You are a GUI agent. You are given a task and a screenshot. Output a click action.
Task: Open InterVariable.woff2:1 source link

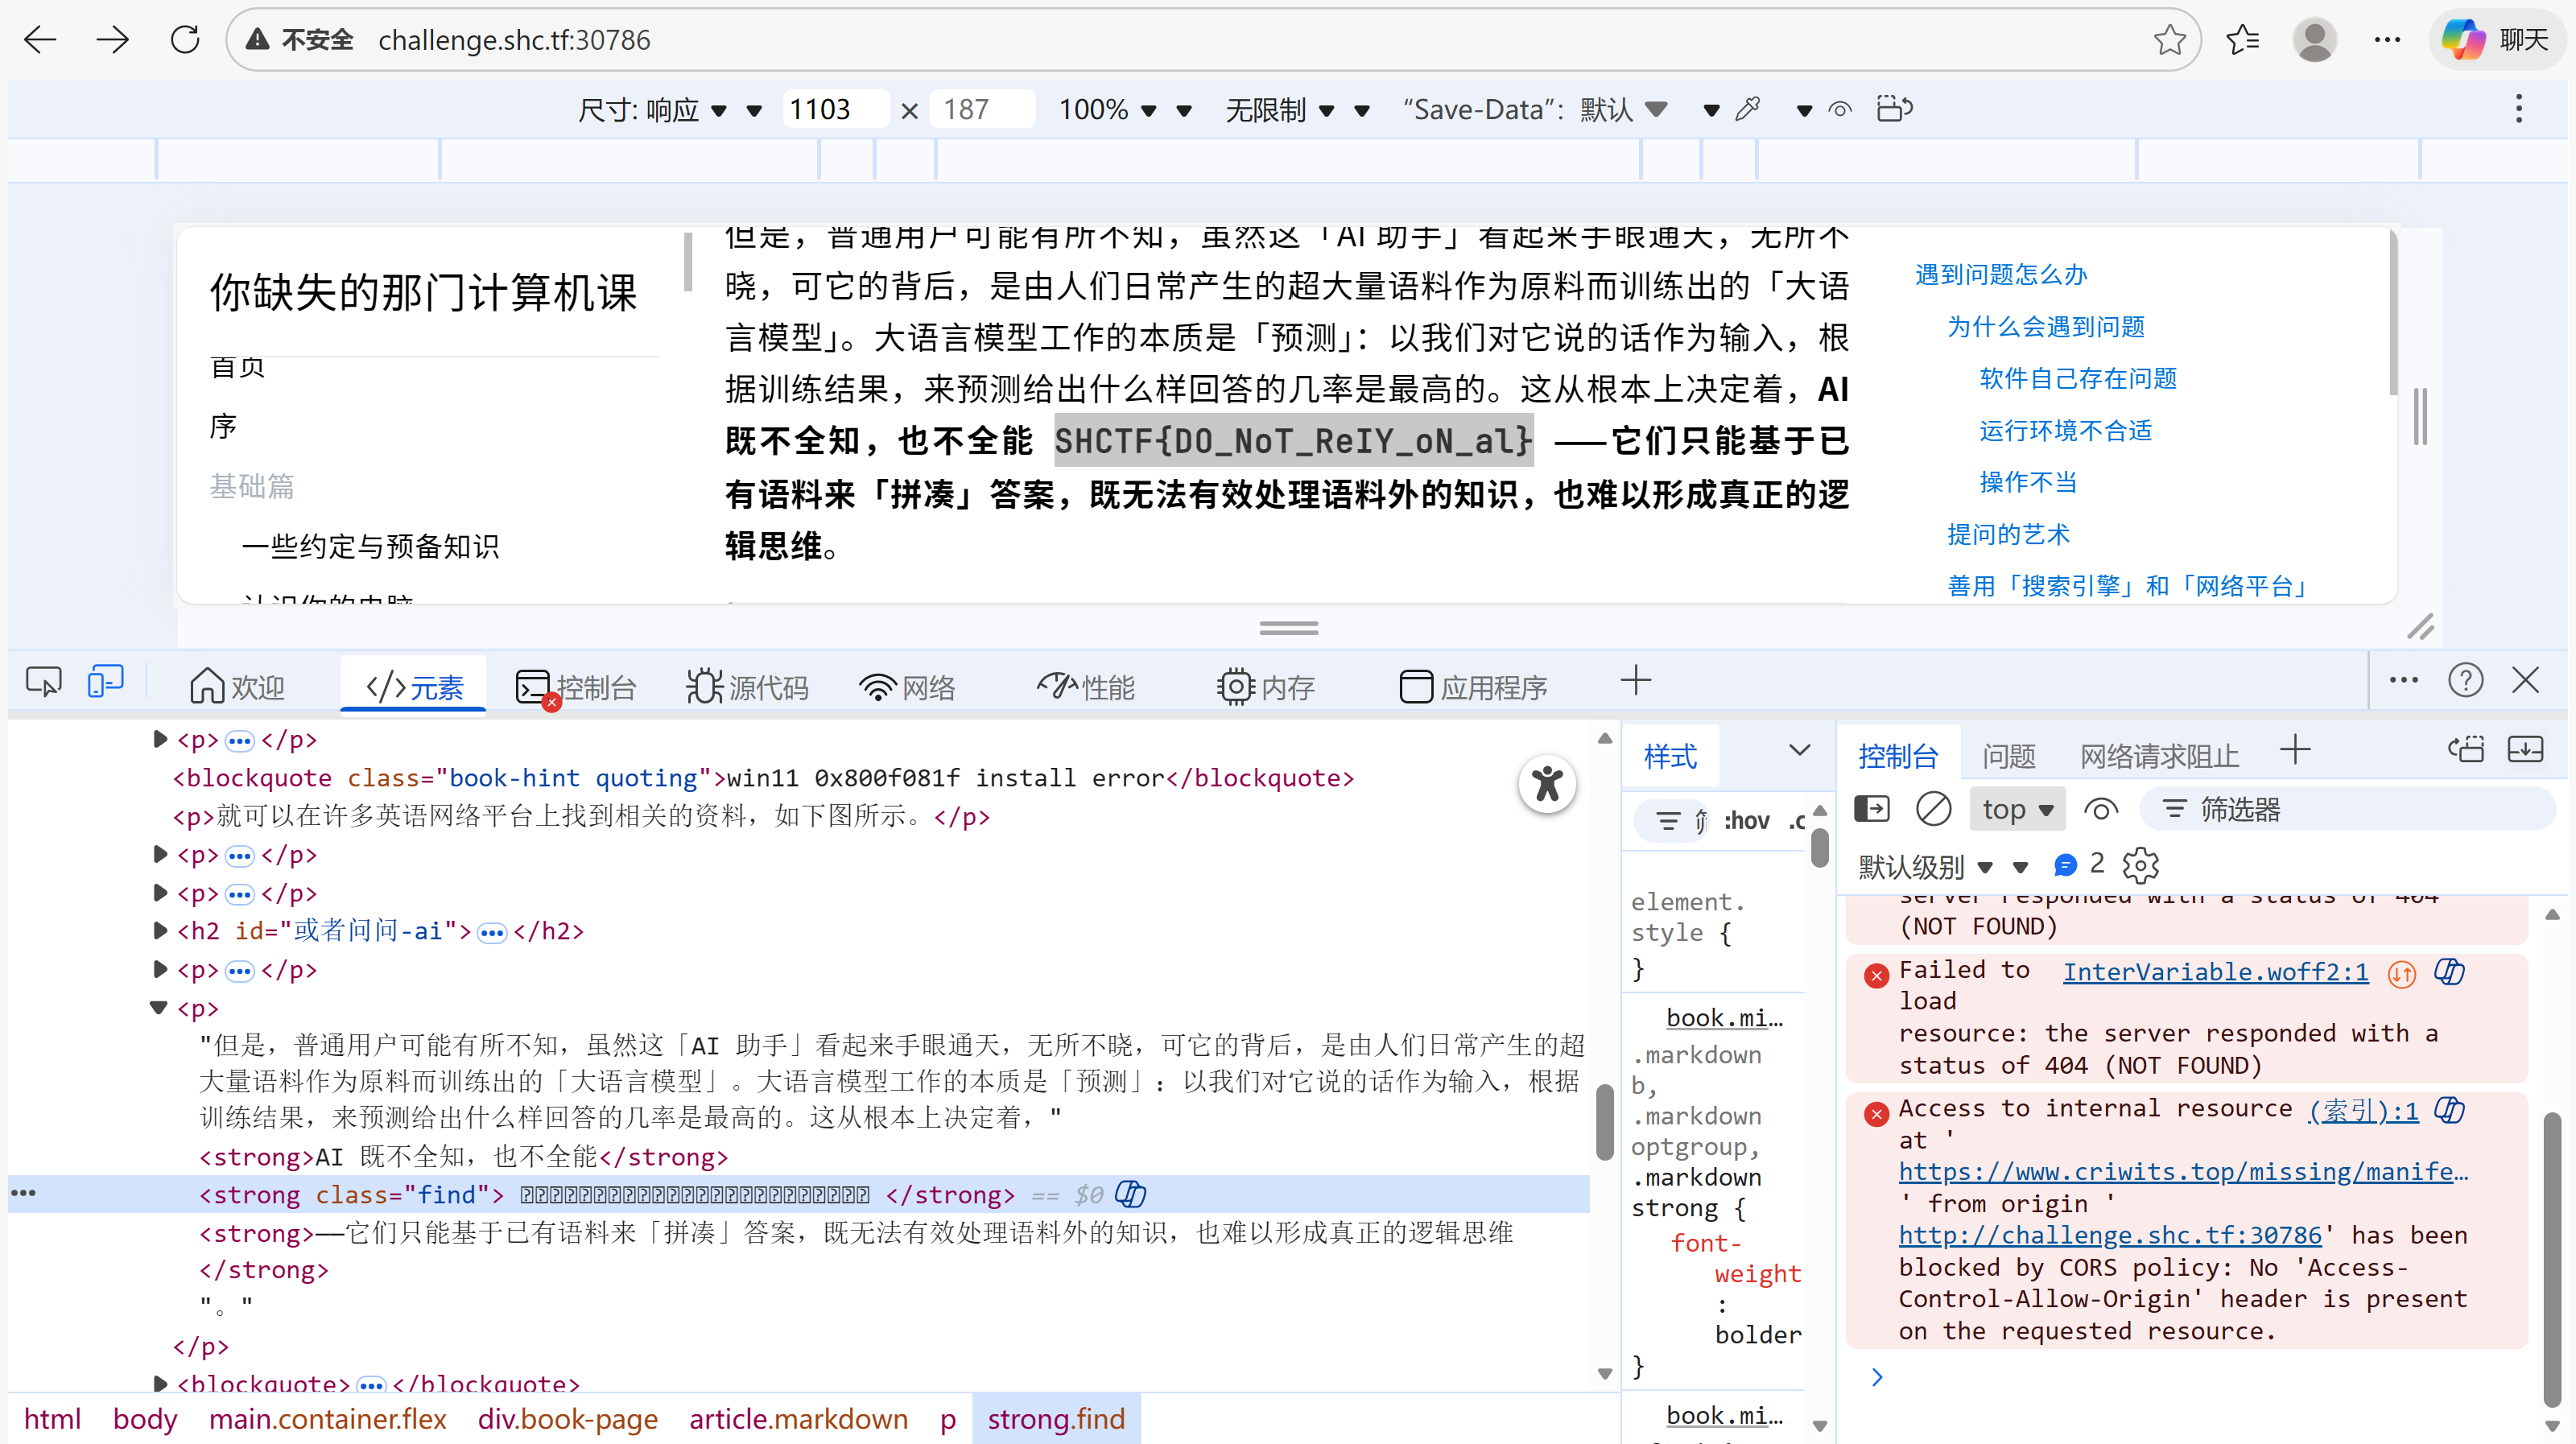[2215, 972]
